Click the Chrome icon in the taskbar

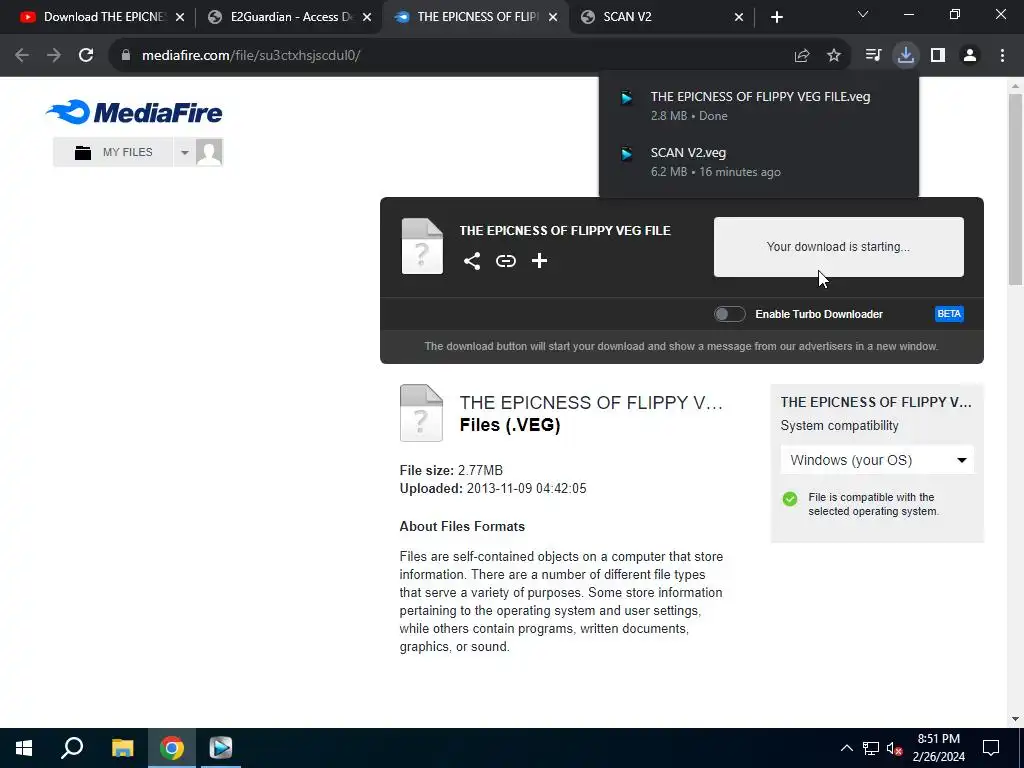pyautogui.click(x=172, y=748)
